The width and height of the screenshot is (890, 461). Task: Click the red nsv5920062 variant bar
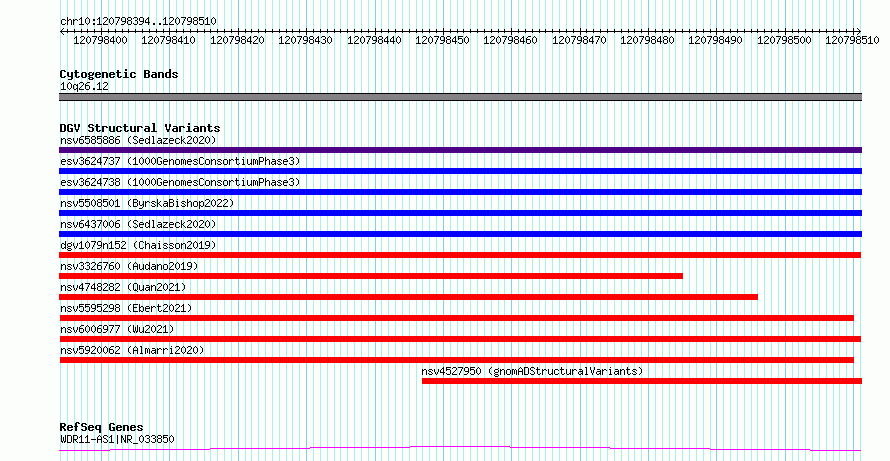[456, 360]
